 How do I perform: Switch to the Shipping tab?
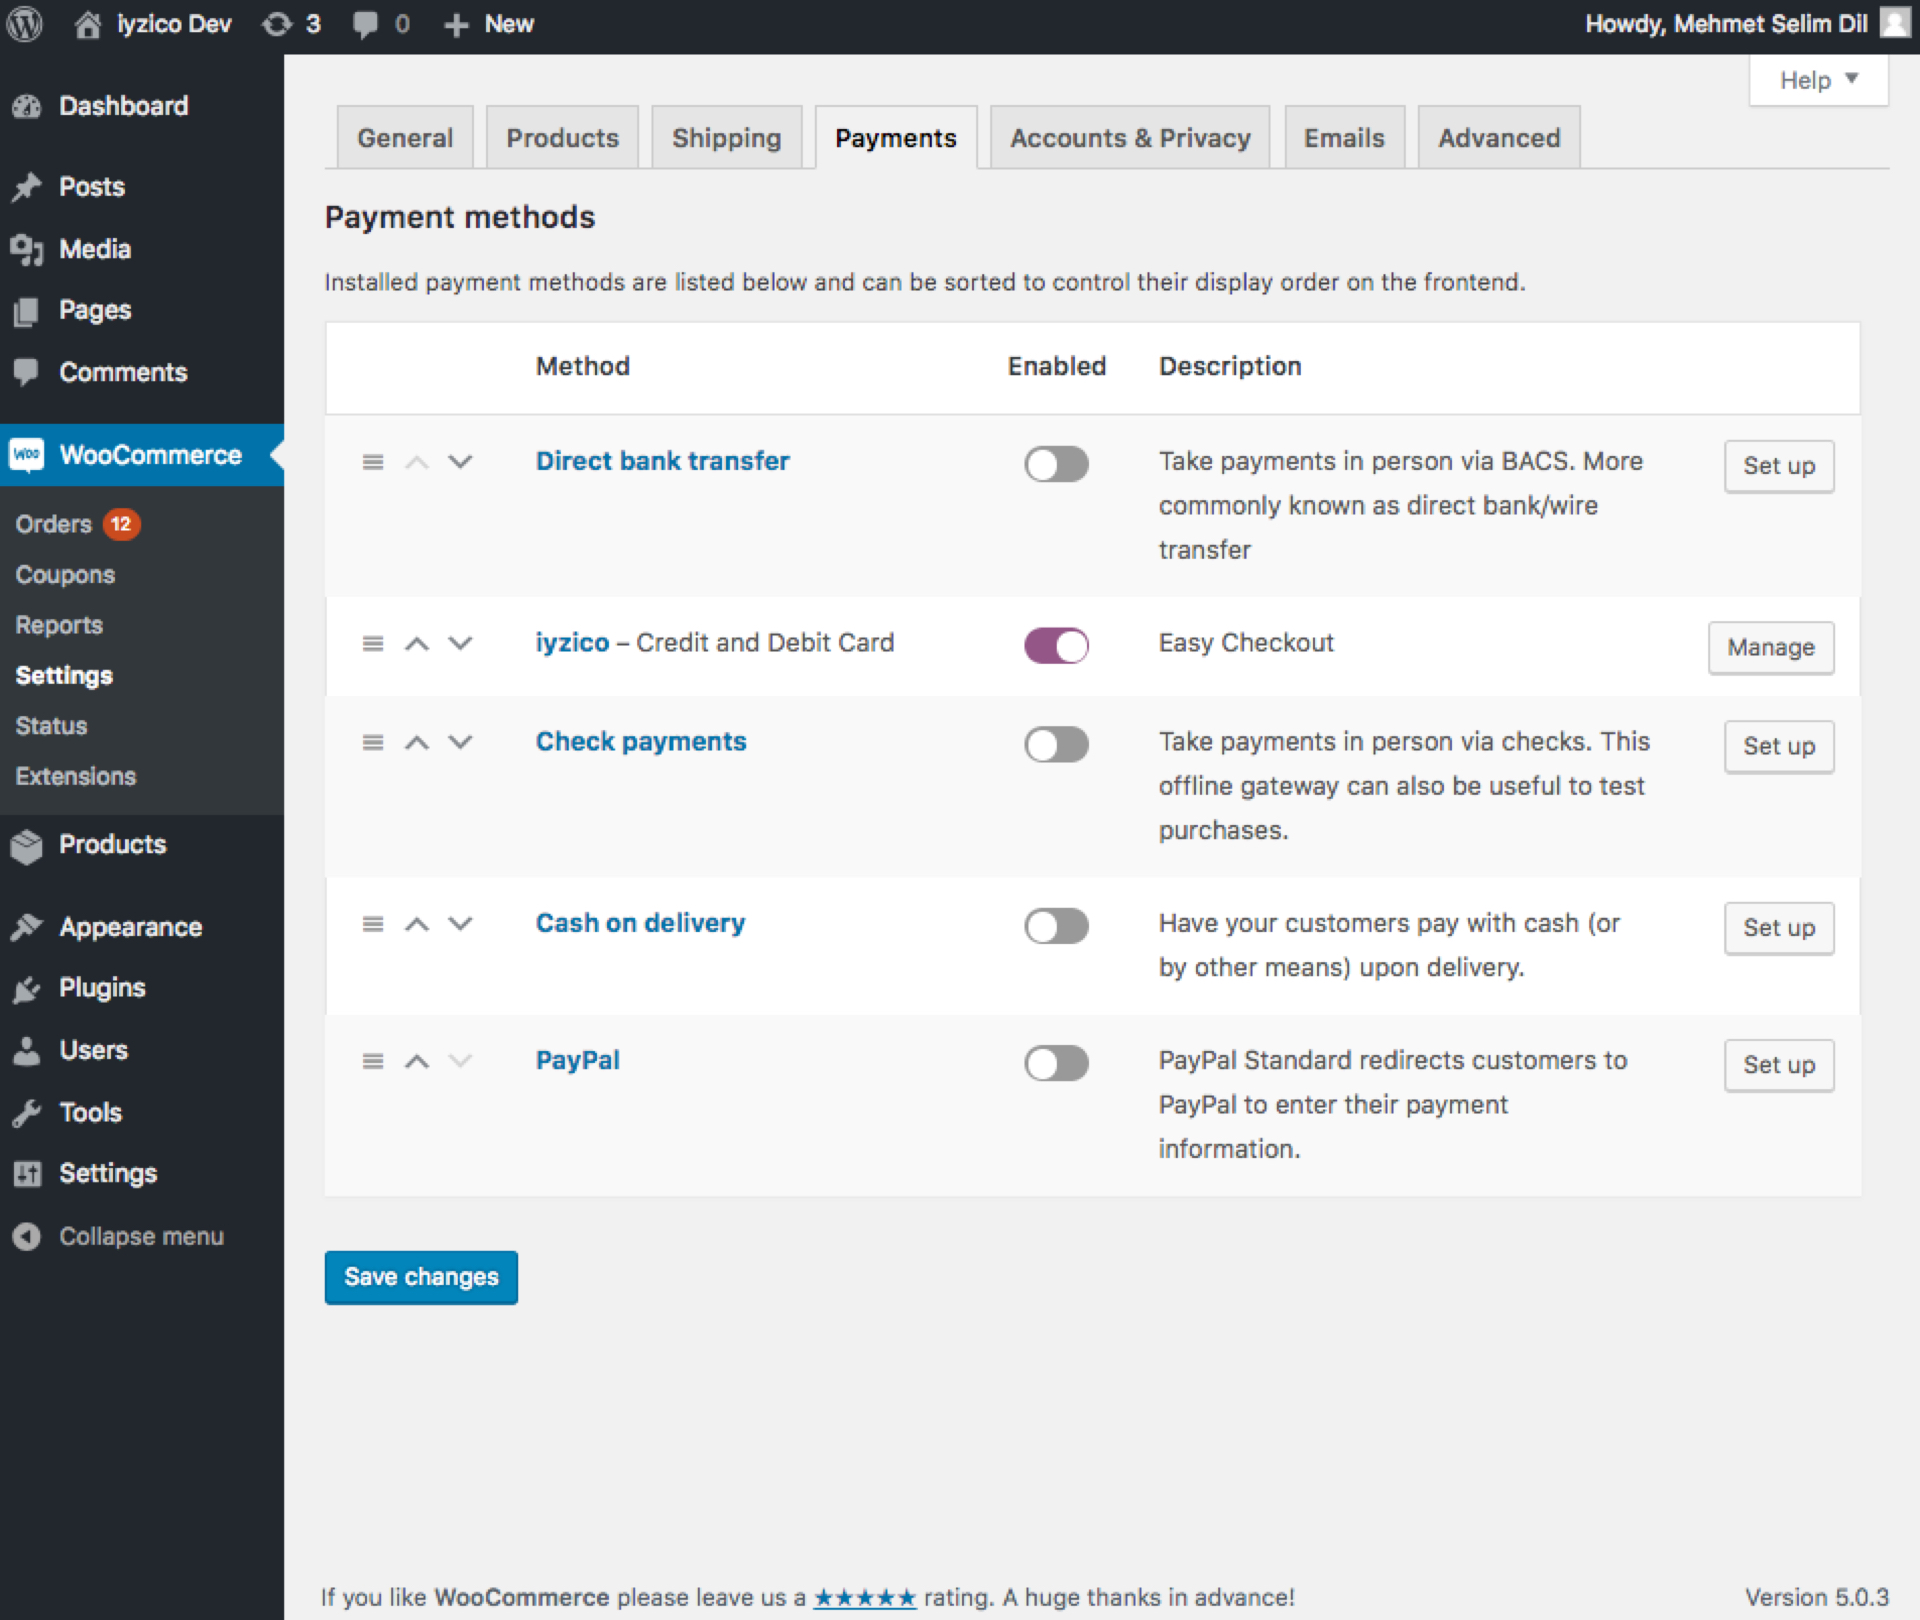[726, 138]
